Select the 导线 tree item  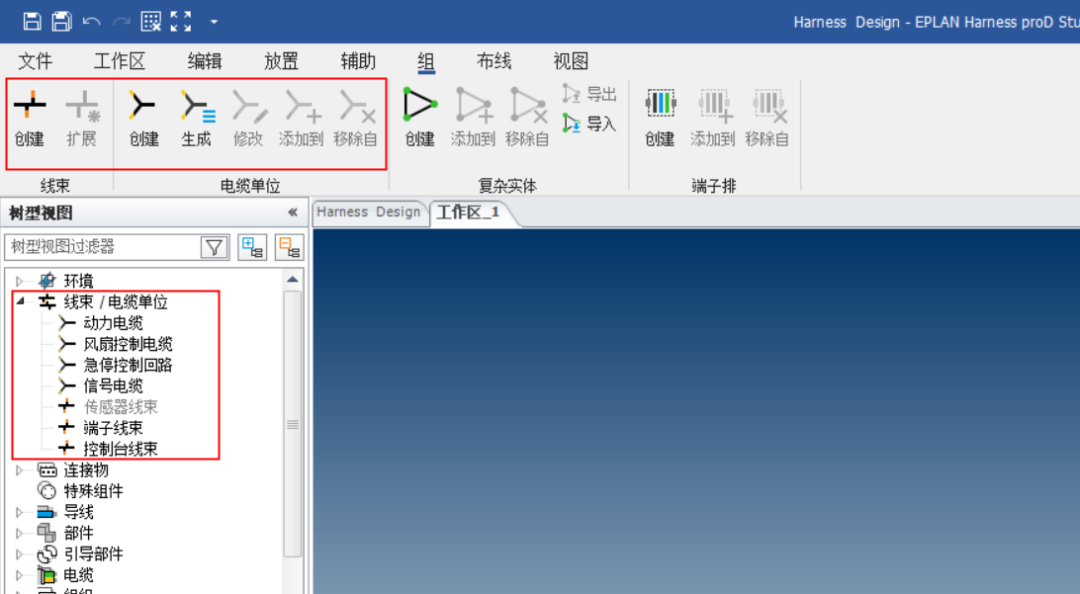pyautogui.click(x=79, y=513)
